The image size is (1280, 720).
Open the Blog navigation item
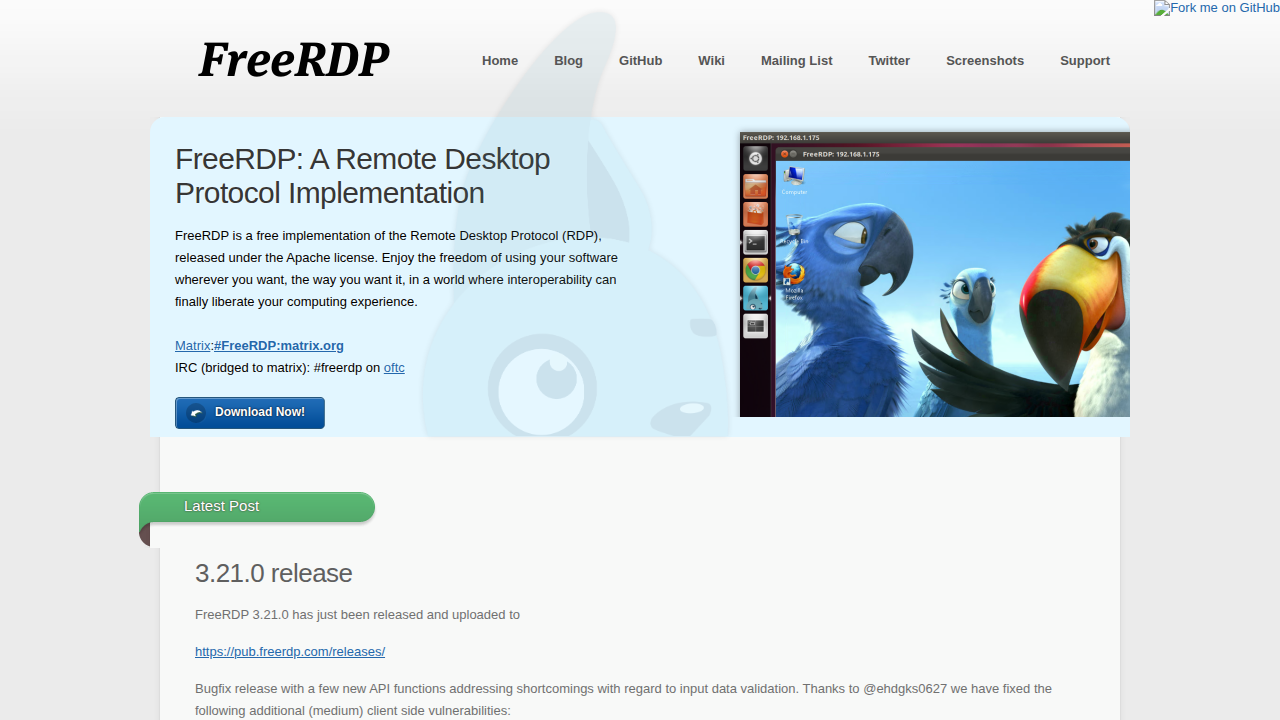click(568, 60)
